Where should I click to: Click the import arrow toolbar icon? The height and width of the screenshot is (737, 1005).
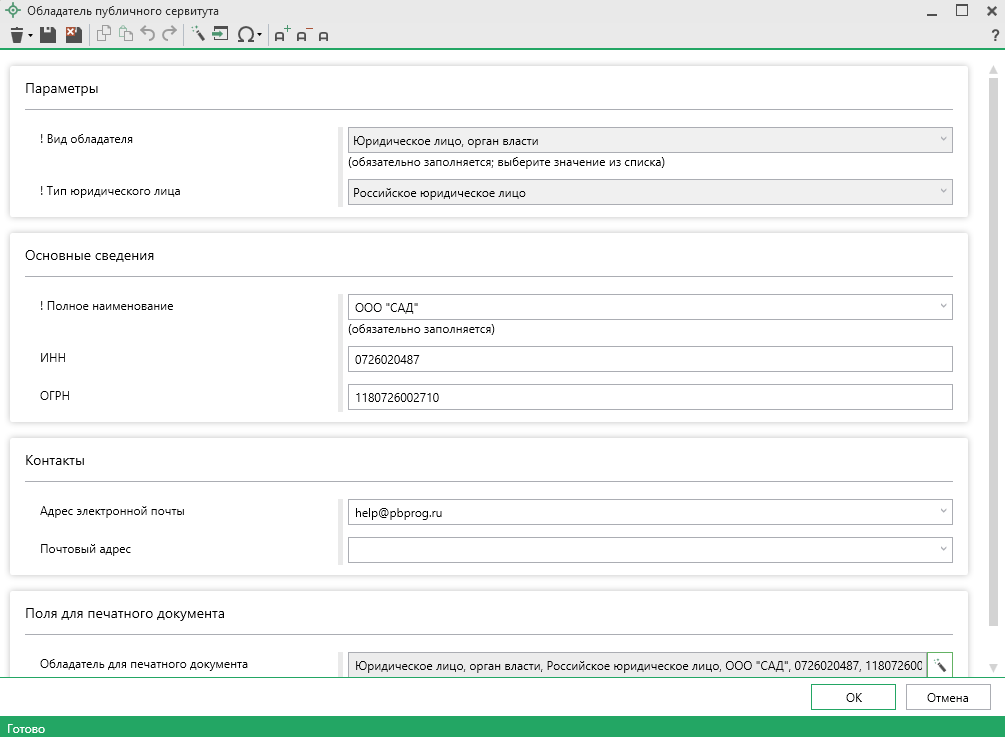[220, 35]
